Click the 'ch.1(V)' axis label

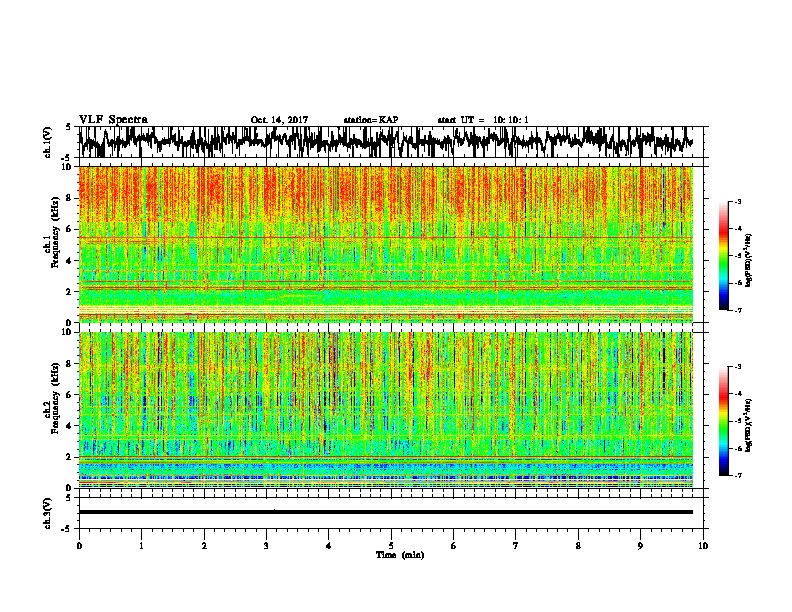(x=48, y=142)
